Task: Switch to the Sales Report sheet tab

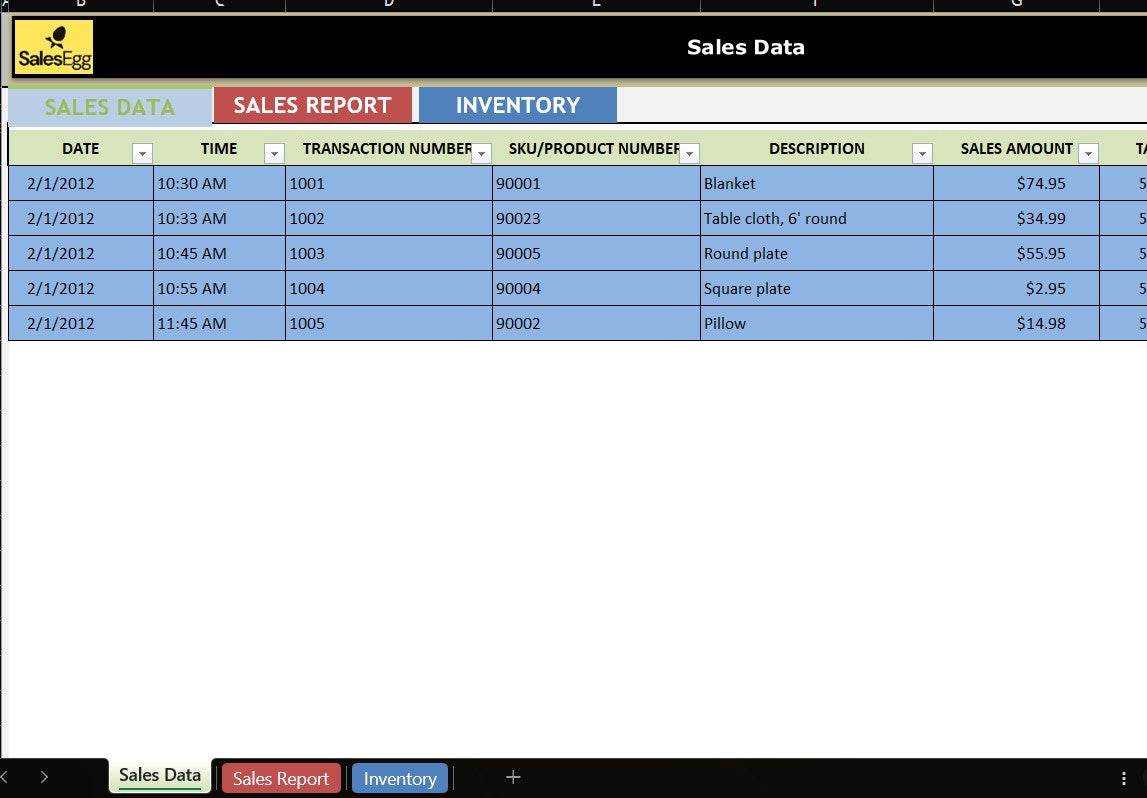Action: (281, 778)
